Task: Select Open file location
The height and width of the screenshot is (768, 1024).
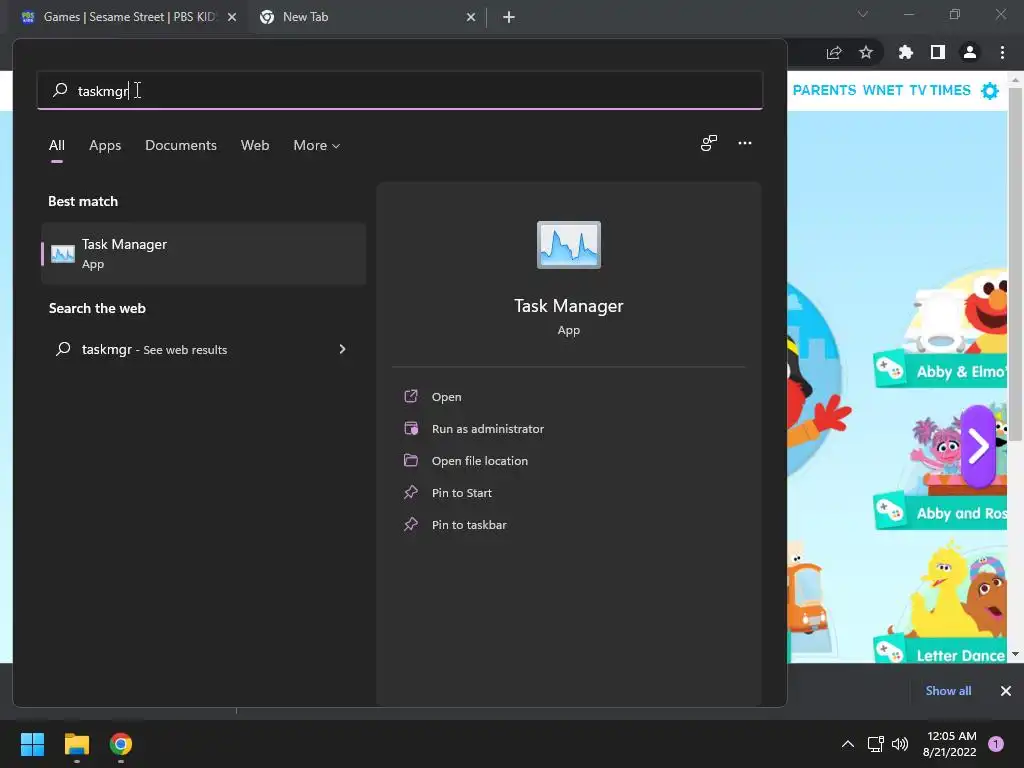Action: point(479,460)
